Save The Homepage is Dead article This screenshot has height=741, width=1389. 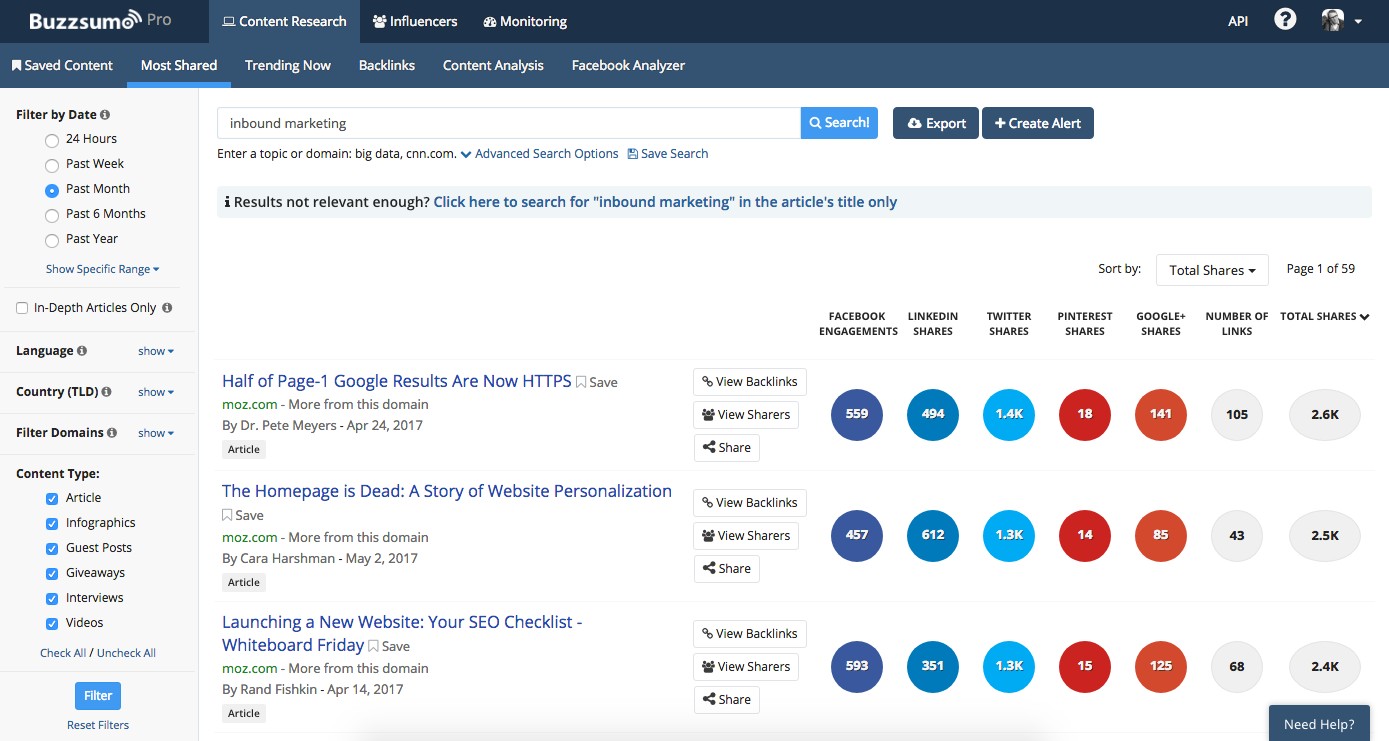pyautogui.click(x=243, y=515)
